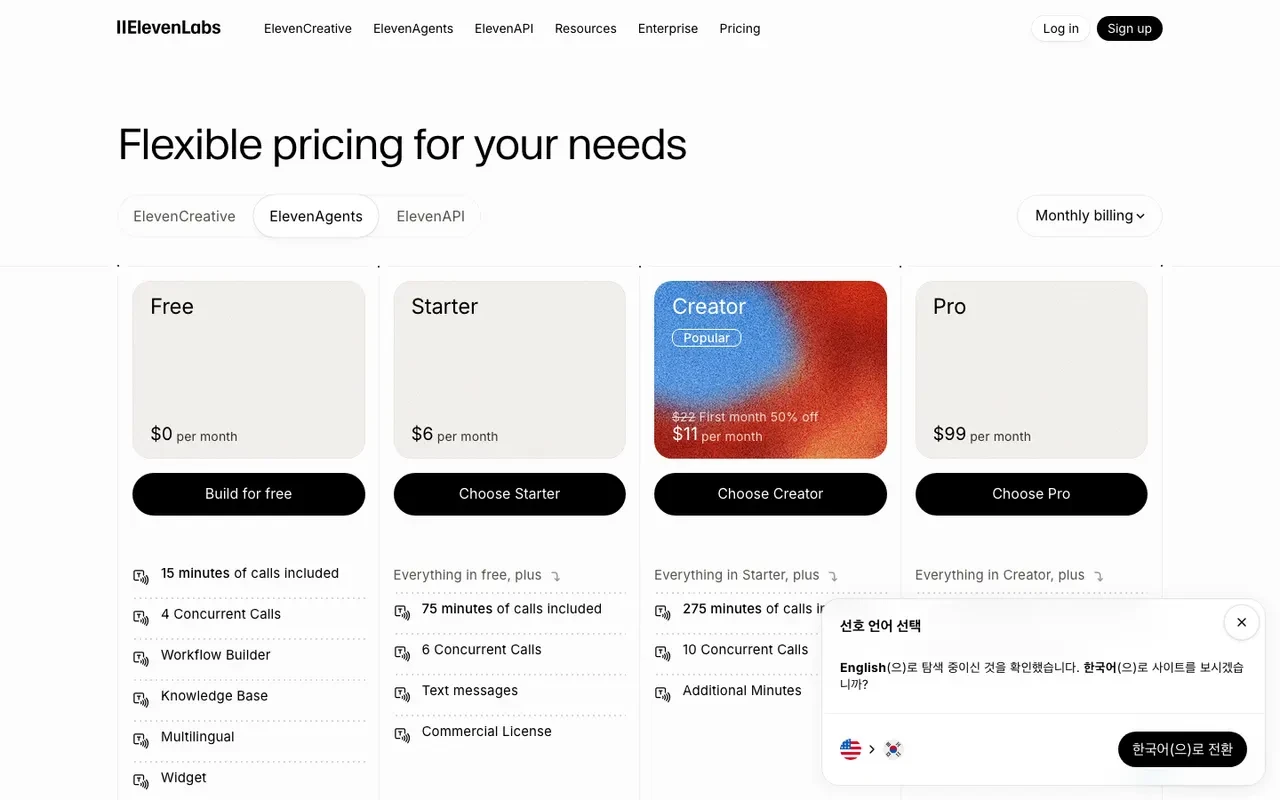Click the Knowledge Base feature icon
Viewport: 1280px width, 800px height.
pyautogui.click(x=141, y=699)
